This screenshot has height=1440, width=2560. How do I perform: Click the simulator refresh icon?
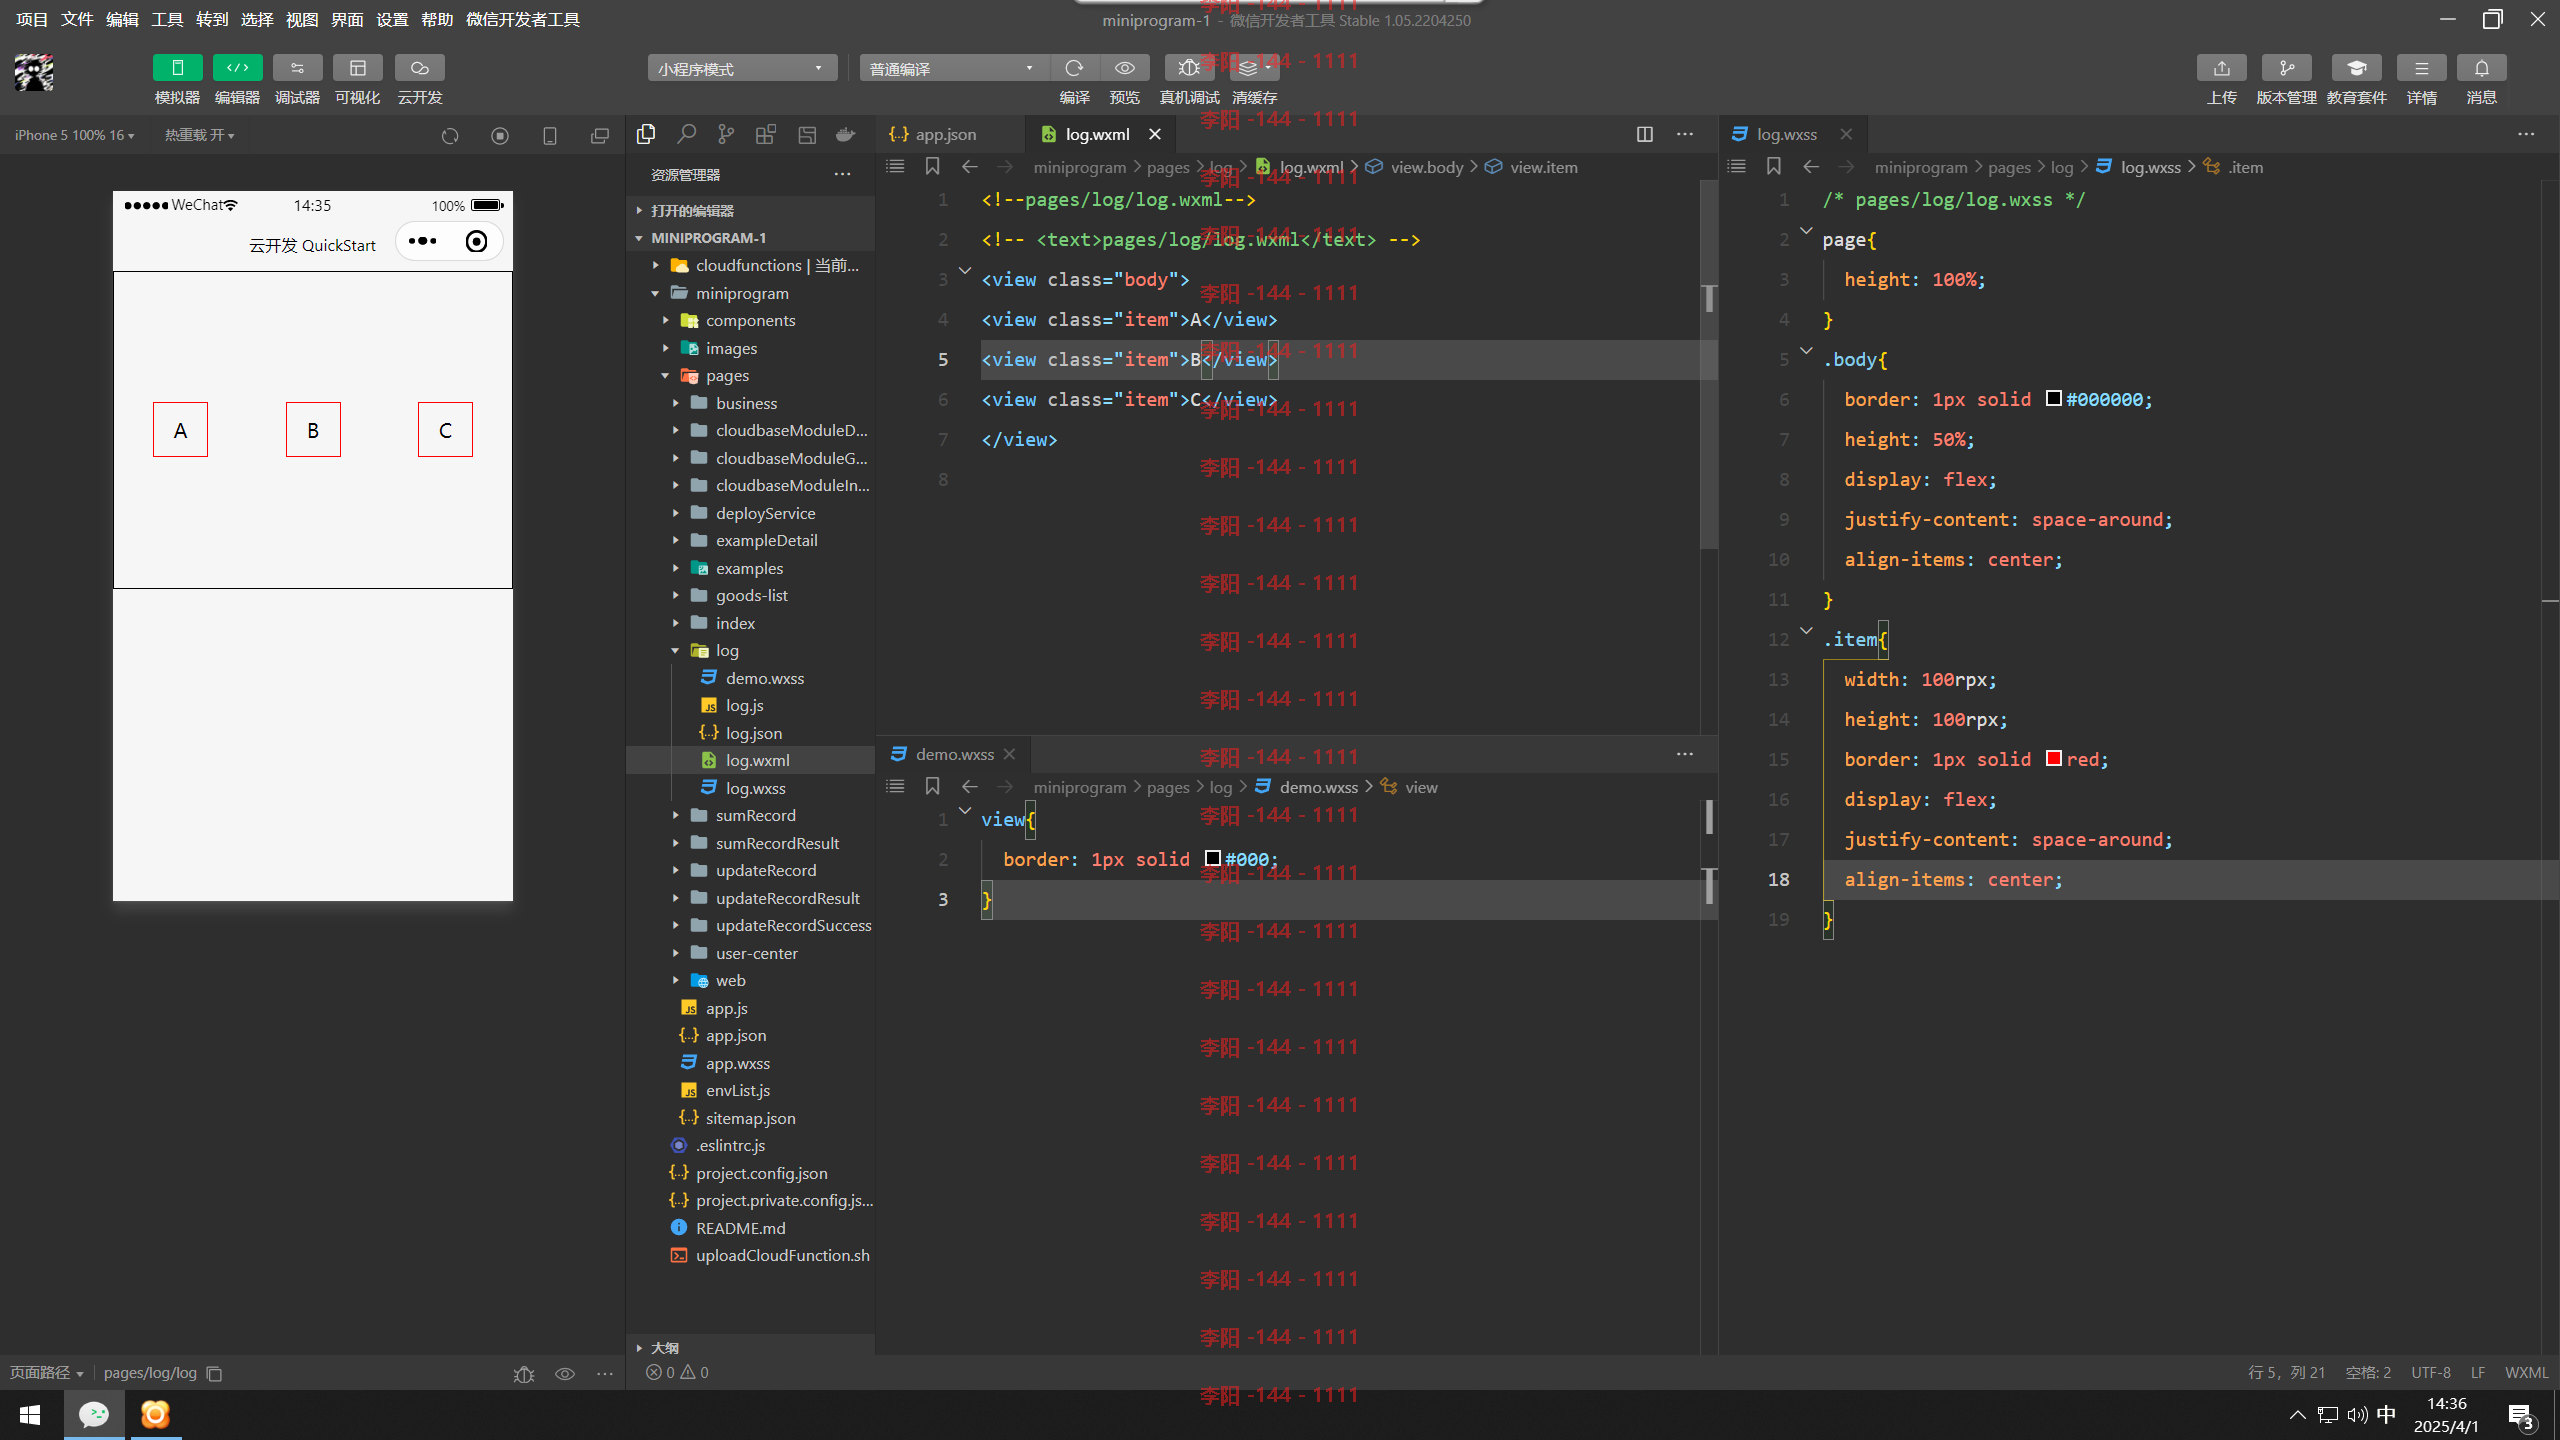(450, 135)
